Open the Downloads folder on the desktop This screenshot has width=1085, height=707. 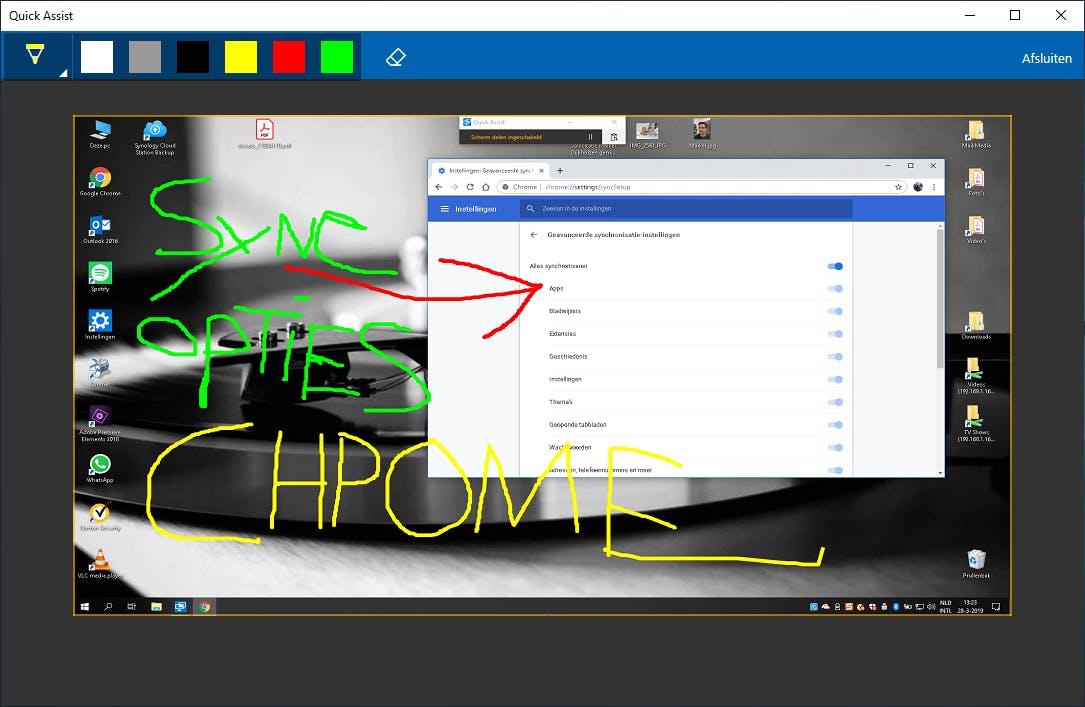pos(976,324)
